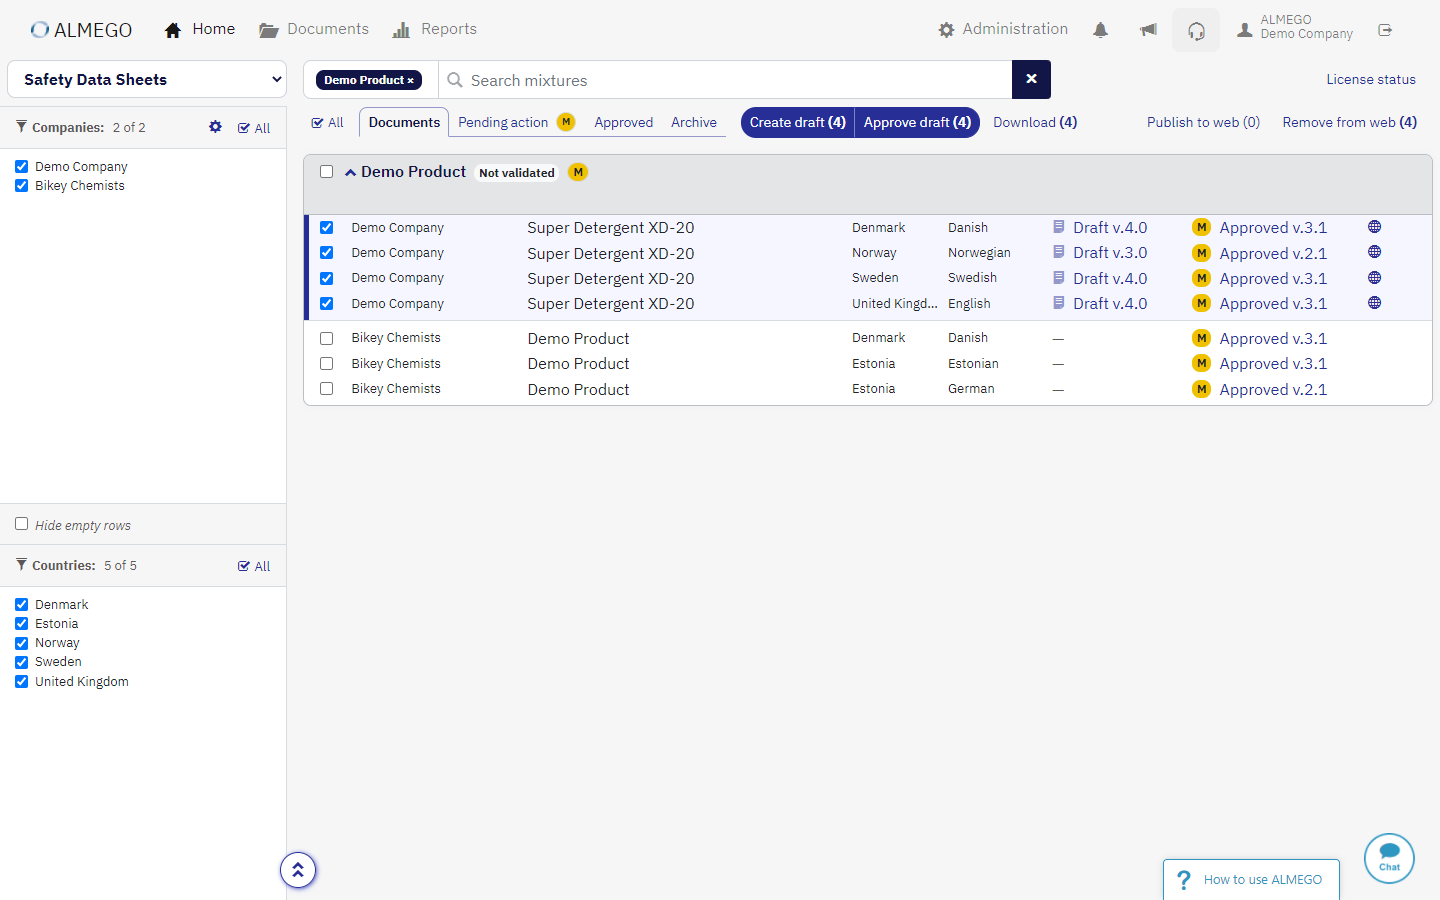This screenshot has height=900, width=1440.
Task: Open the ALMEGO Demo Company user menu
Action: click(x=1295, y=27)
